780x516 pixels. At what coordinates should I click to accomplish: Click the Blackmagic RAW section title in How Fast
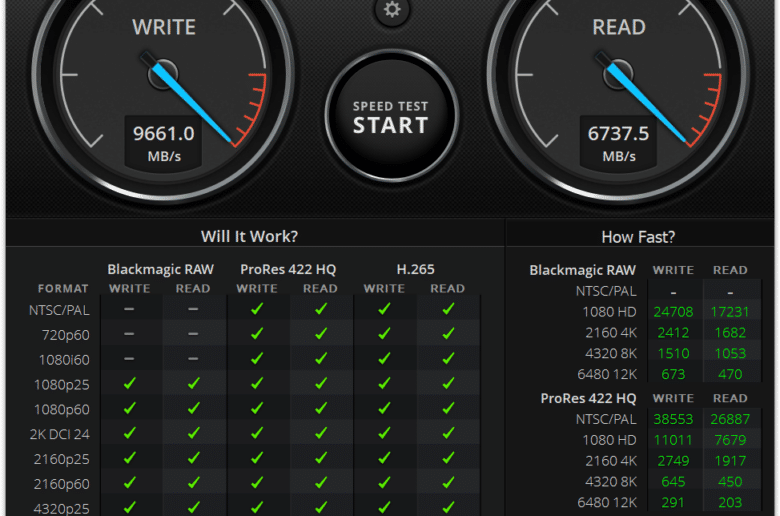(x=583, y=270)
